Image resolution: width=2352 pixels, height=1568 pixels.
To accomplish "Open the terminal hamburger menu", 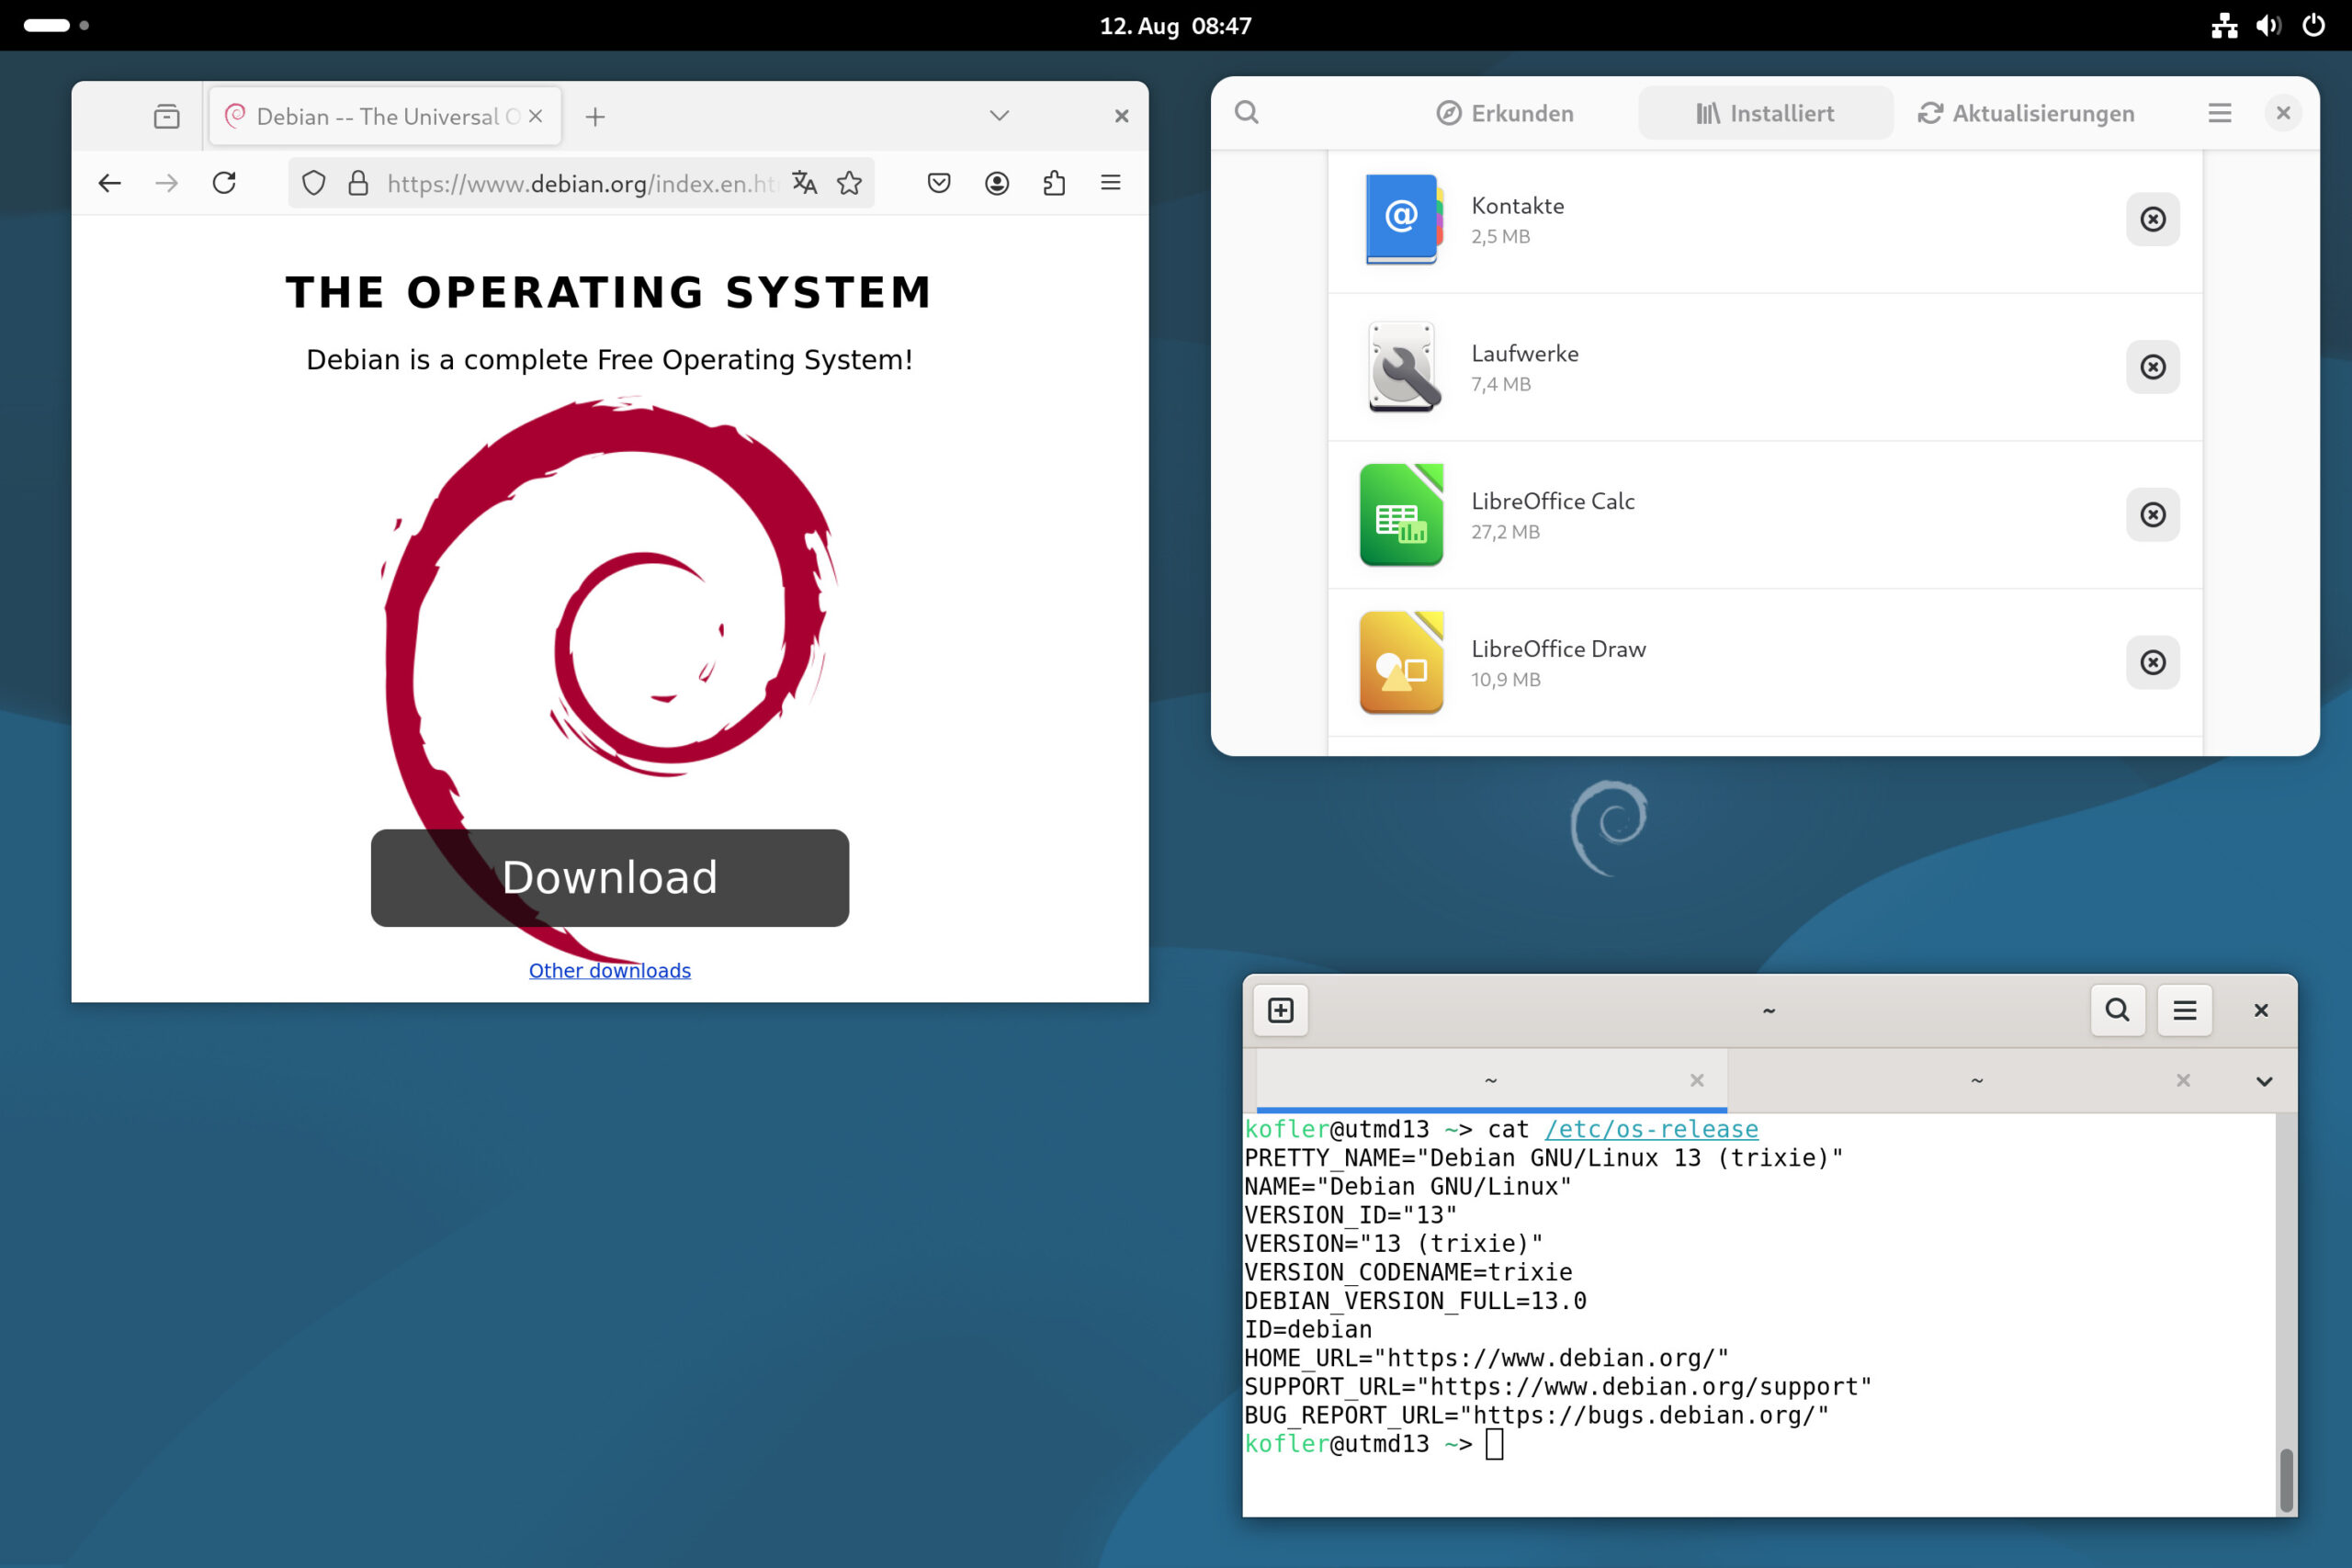I will click(x=2185, y=1010).
